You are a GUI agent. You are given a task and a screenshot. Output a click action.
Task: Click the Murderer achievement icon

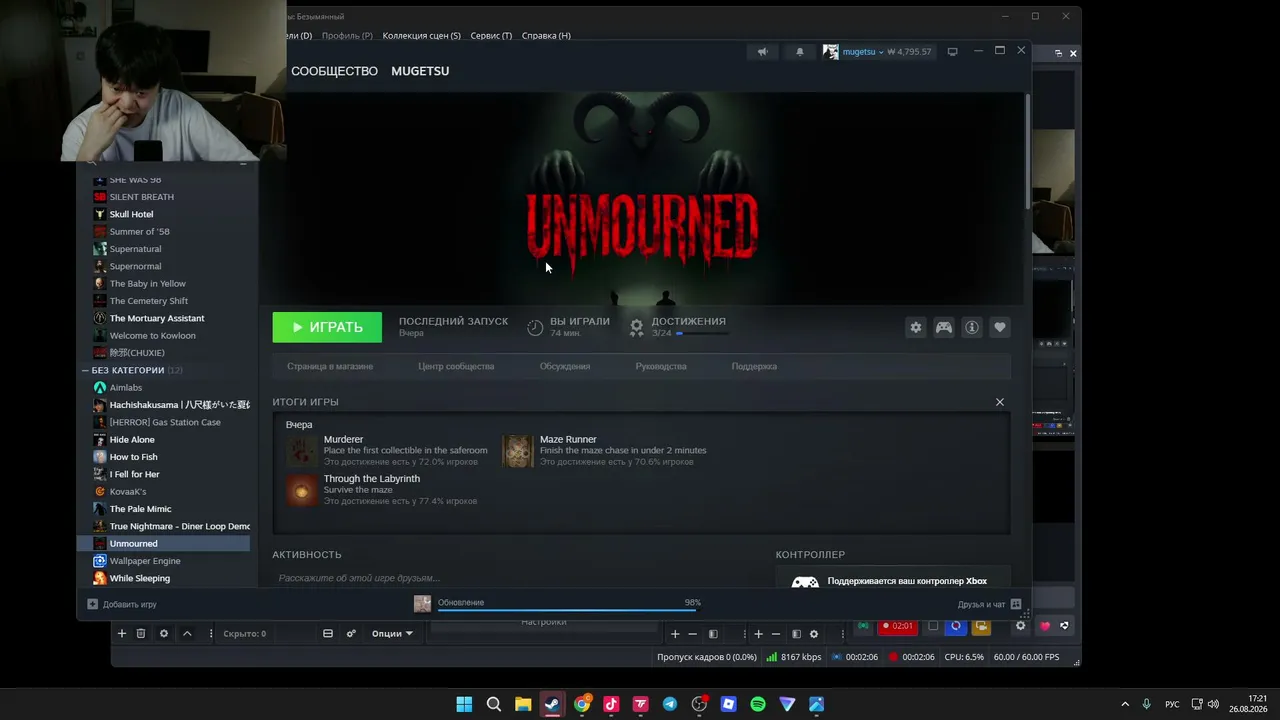tap(301, 451)
